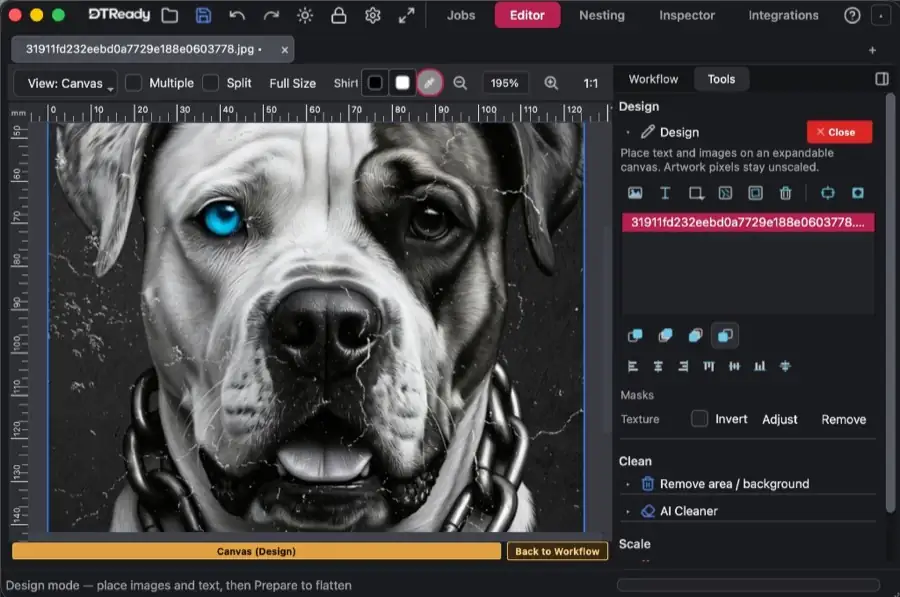Align objects to horizontal center
Viewport: 900px width, 597px height.
(x=658, y=366)
